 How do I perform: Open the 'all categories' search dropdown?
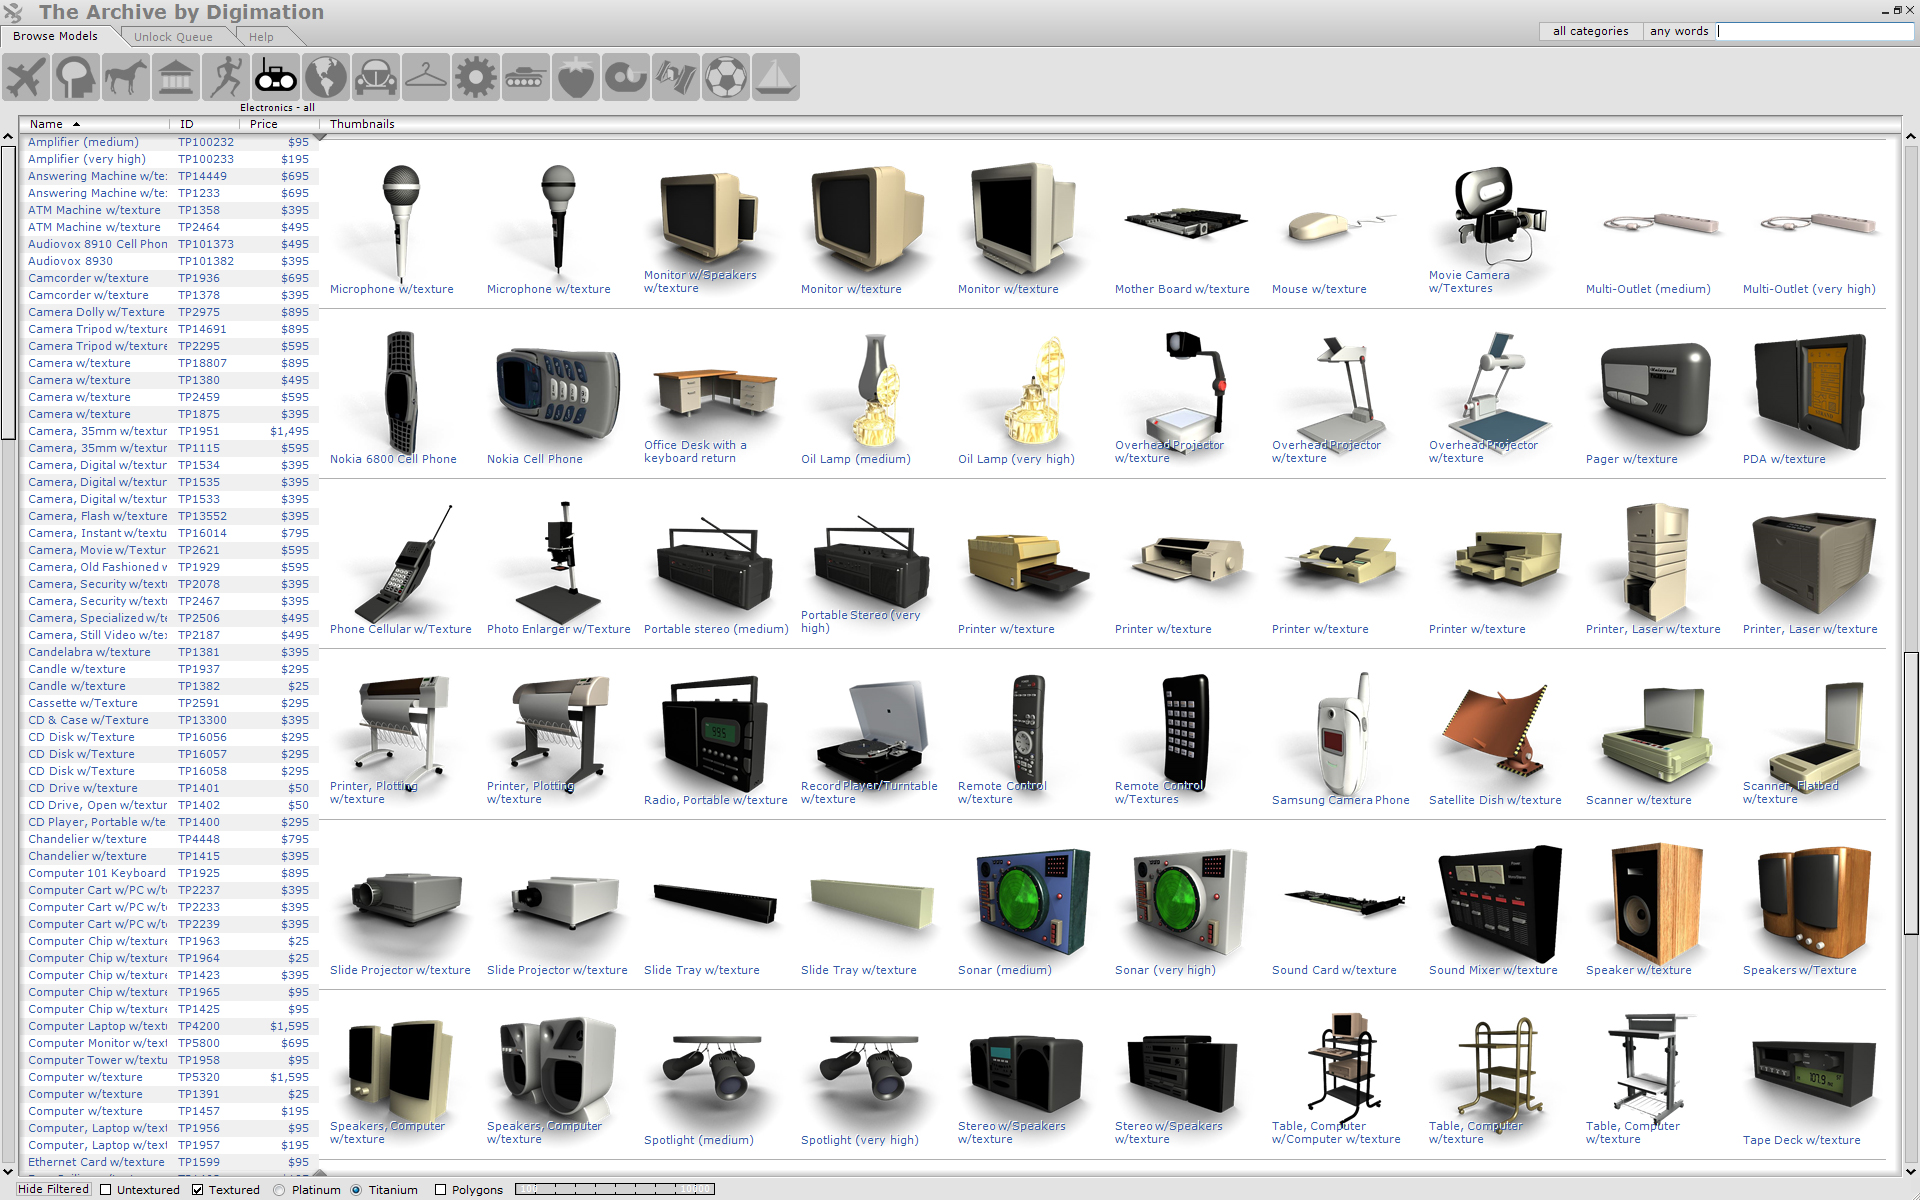pyautogui.click(x=1590, y=31)
